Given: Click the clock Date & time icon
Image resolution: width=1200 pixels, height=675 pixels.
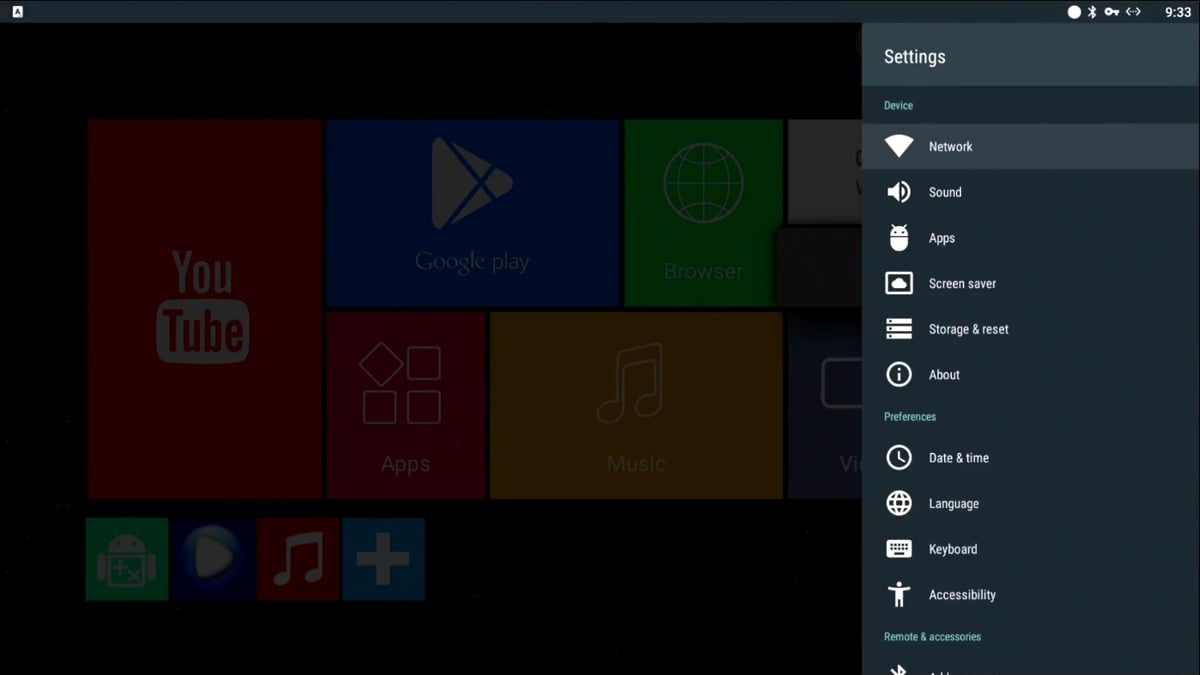Looking at the screenshot, I should point(899,458).
